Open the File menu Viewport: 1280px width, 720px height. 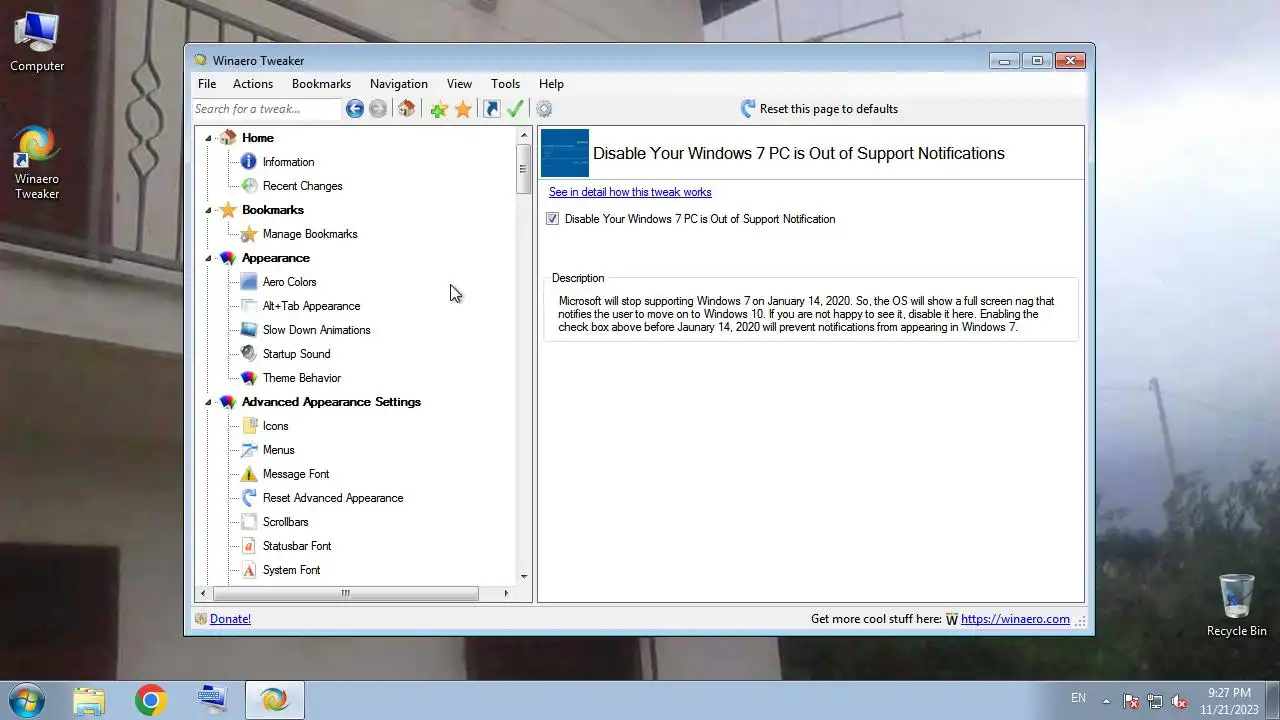tap(207, 84)
